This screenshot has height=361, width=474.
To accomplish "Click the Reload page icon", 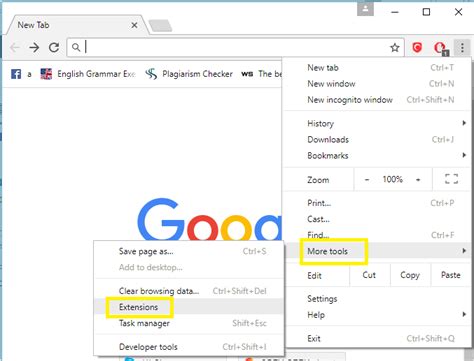I will 54,47.
